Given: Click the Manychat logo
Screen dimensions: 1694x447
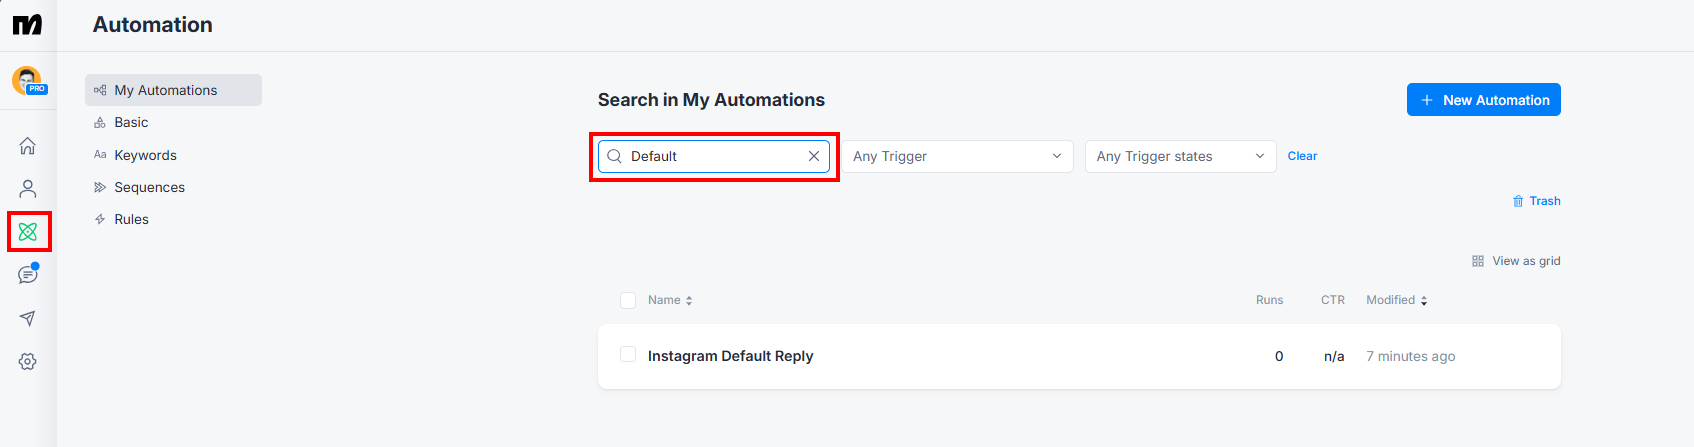Looking at the screenshot, I should click(x=27, y=24).
